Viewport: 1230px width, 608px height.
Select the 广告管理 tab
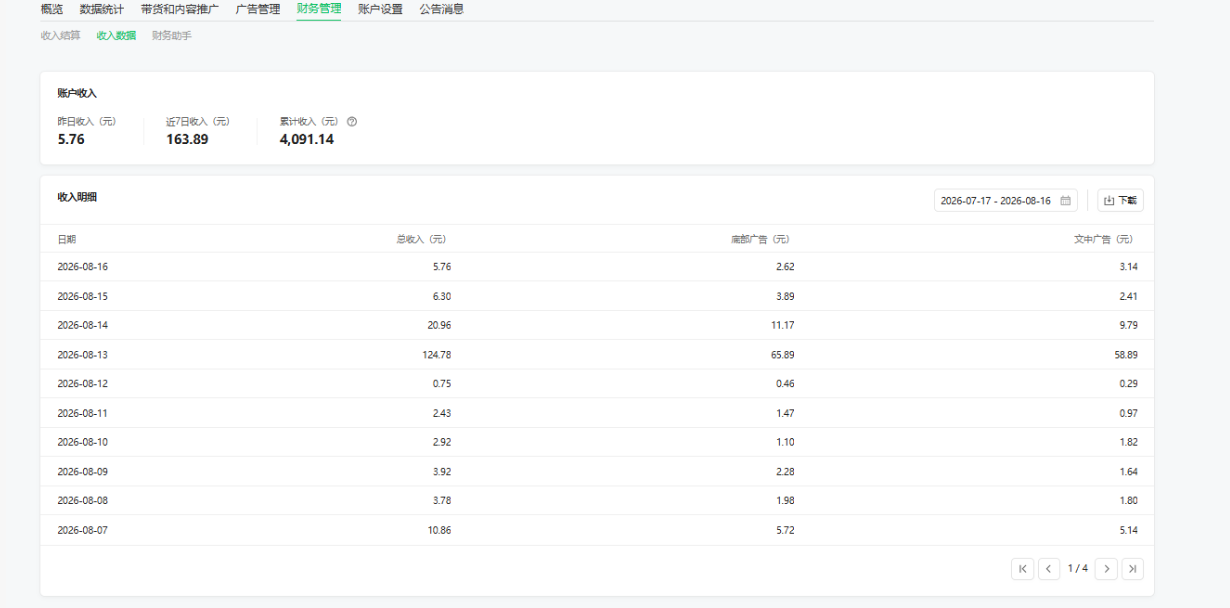click(258, 9)
